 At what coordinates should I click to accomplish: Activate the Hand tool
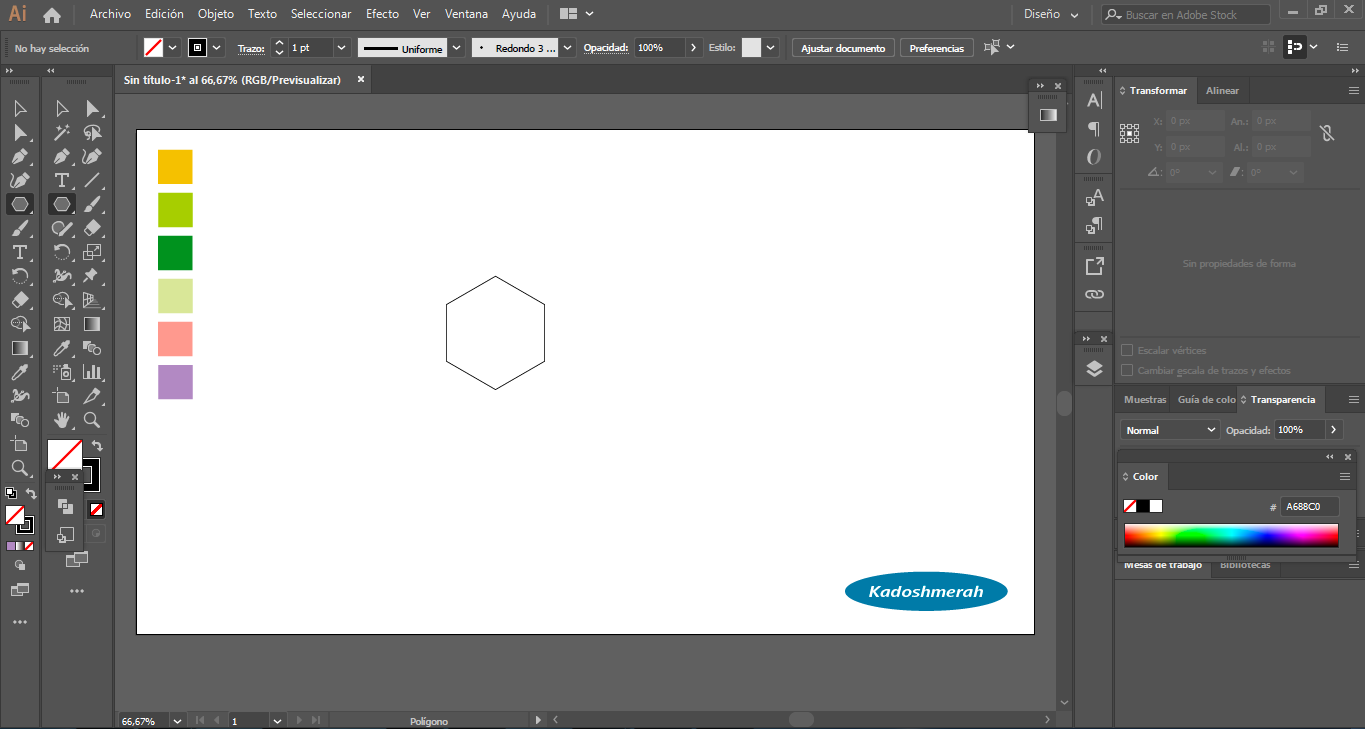pos(62,420)
